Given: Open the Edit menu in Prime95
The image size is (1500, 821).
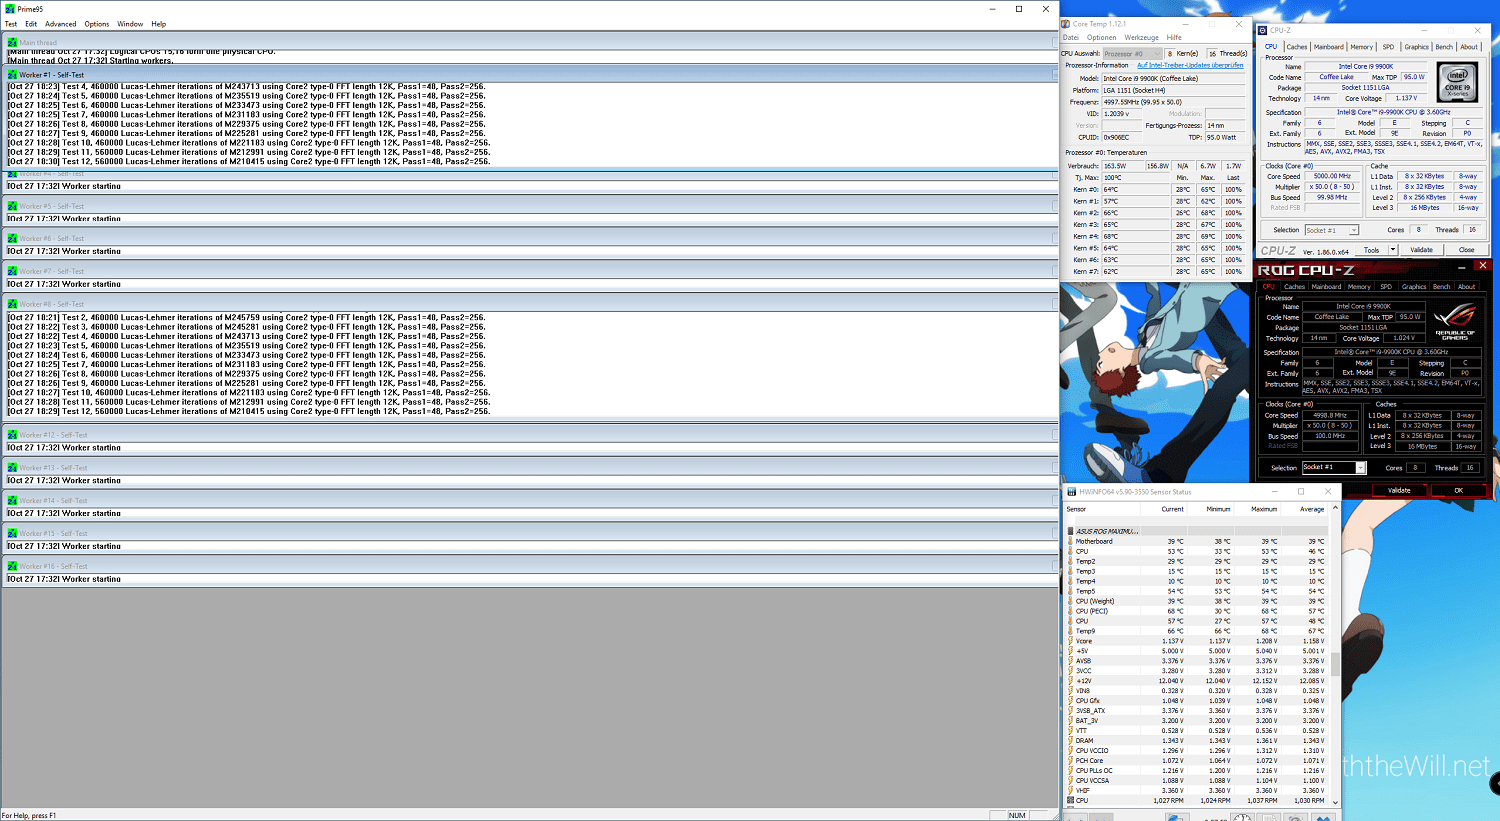Looking at the screenshot, I should coord(31,24).
